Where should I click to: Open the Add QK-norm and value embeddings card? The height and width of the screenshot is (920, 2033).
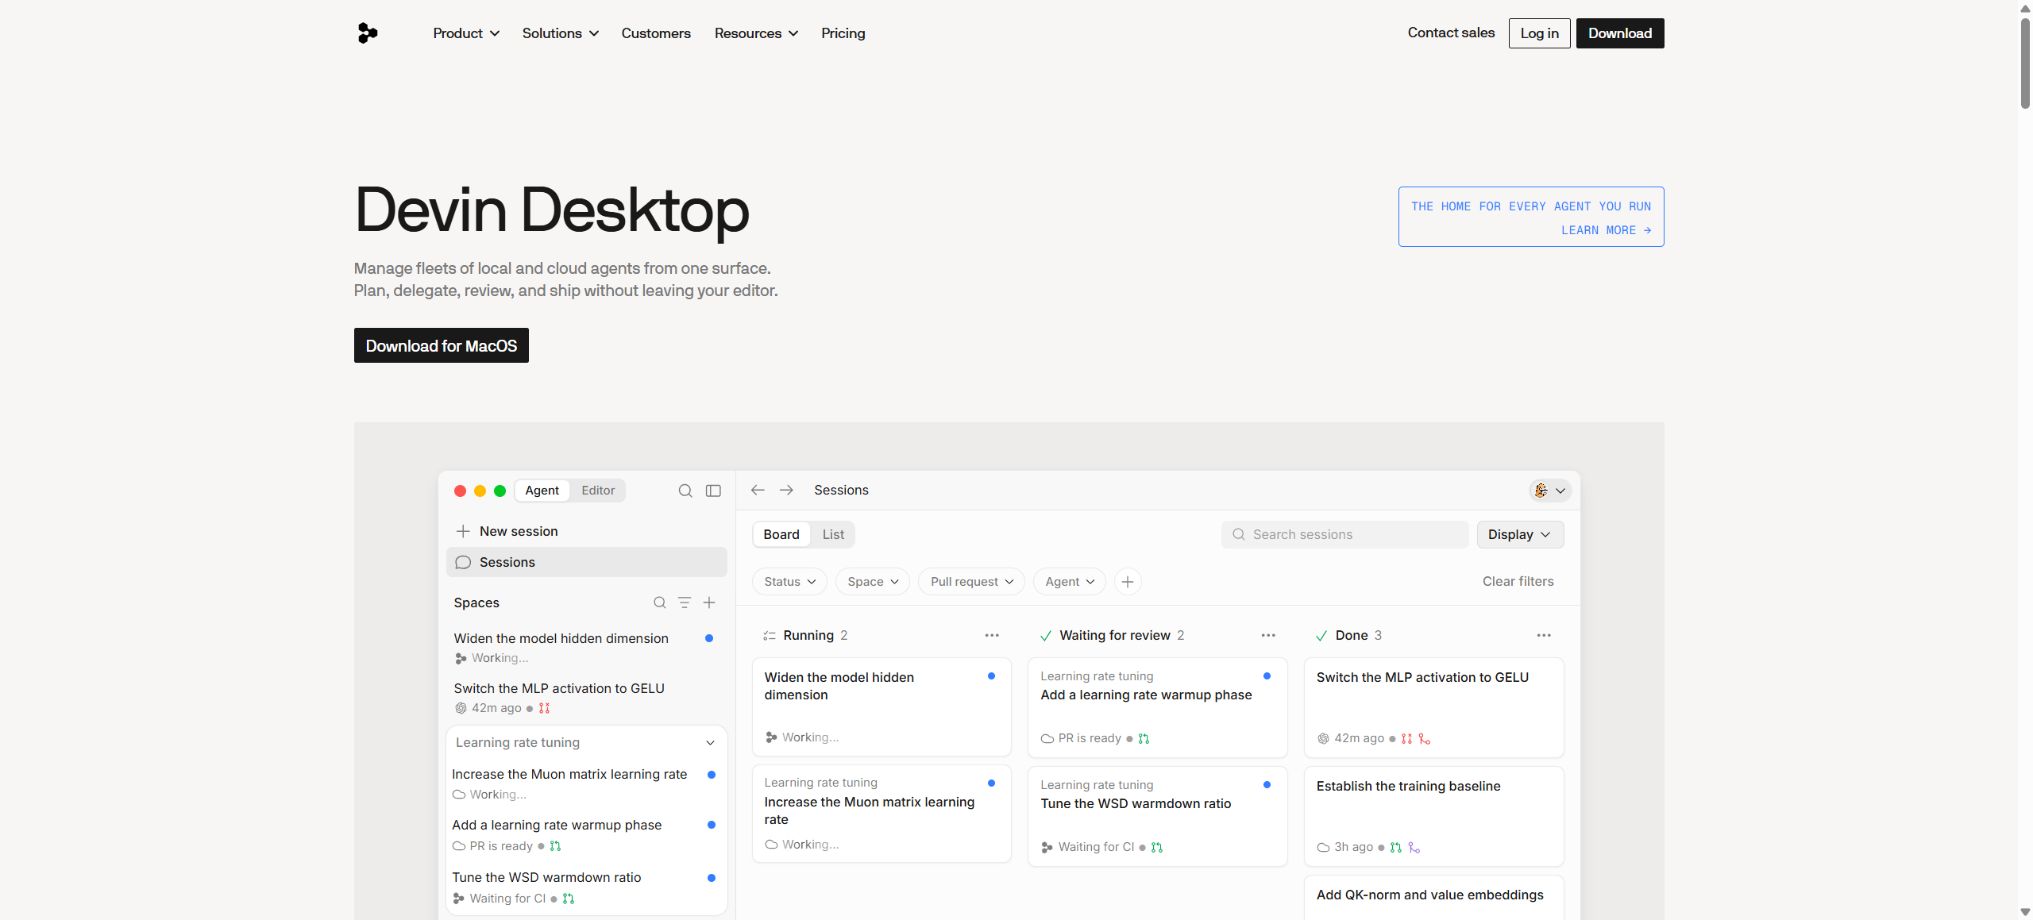[1434, 898]
